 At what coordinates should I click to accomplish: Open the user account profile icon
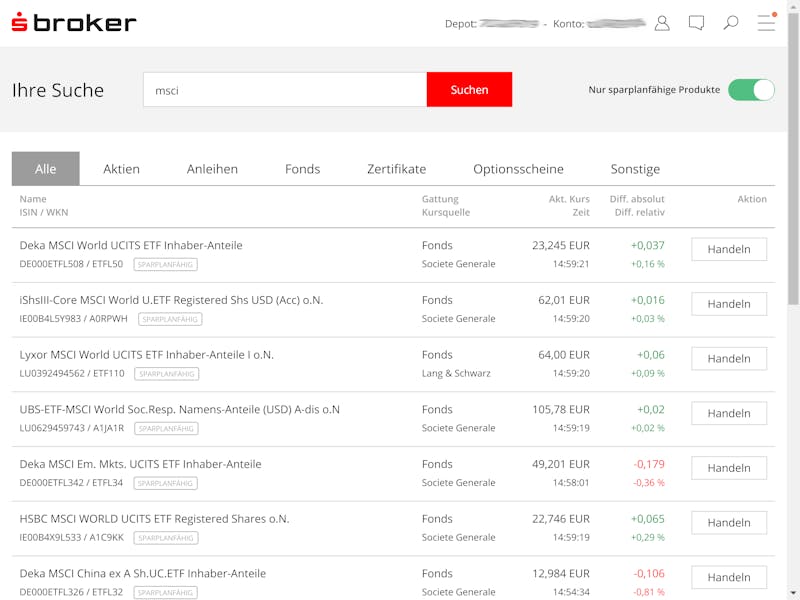pos(662,23)
